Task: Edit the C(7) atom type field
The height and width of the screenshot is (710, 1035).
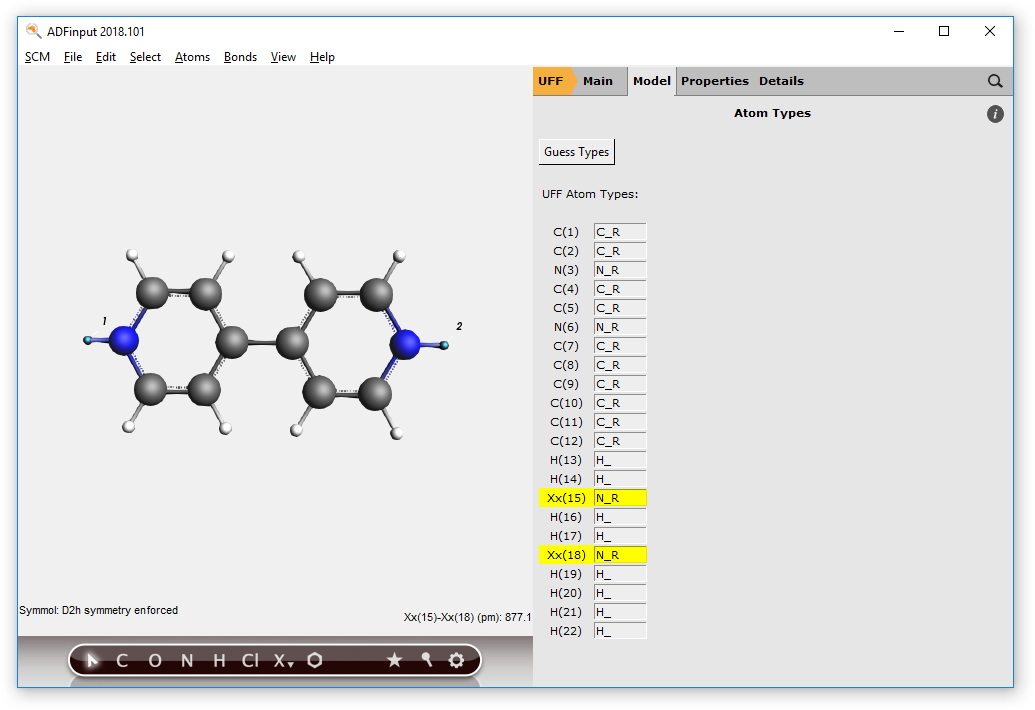Action: 620,346
